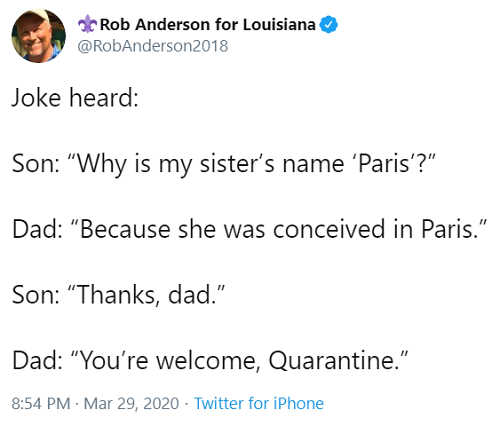Click the word 'Quarantine' in the punchline
Viewport: 500px width, 426px height.
[x=332, y=361]
